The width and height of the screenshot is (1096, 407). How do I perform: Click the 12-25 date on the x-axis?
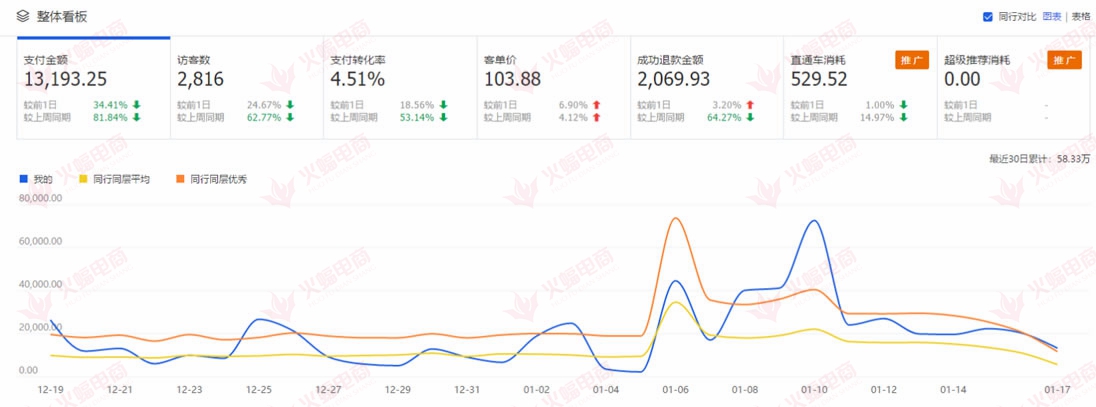pyautogui.click(x=259, y=389)
